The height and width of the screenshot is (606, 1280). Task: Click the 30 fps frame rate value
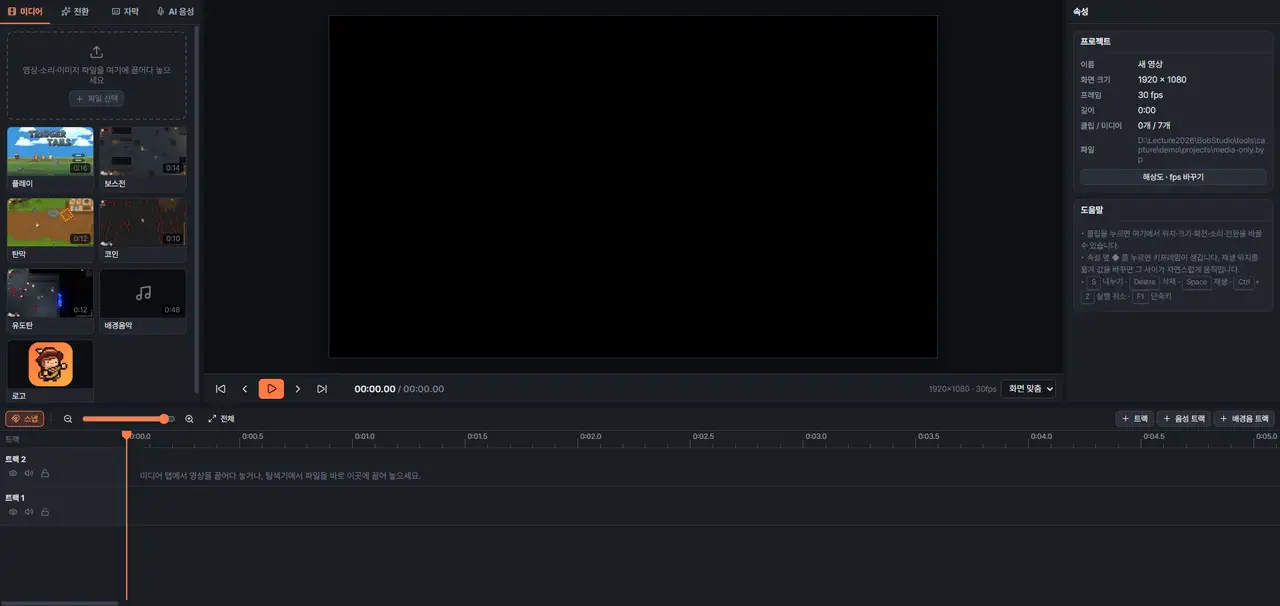coord(1150,95)
